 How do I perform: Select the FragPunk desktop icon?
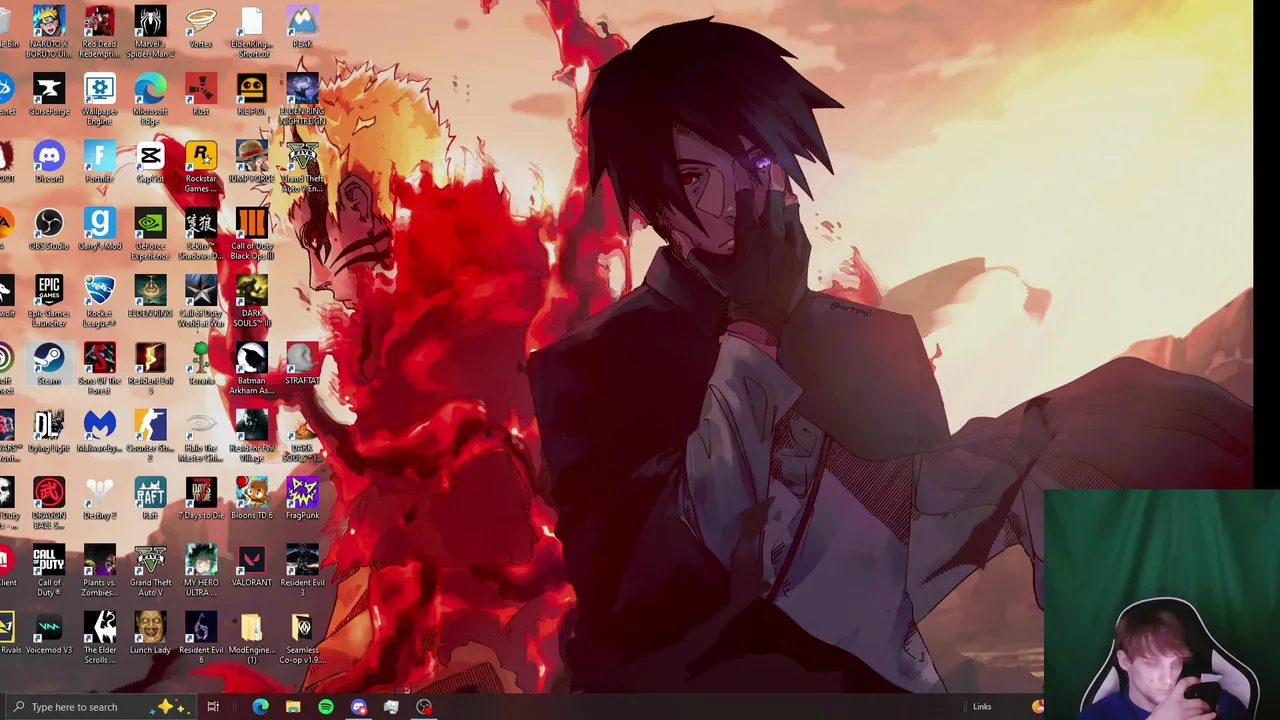[302, 496]
